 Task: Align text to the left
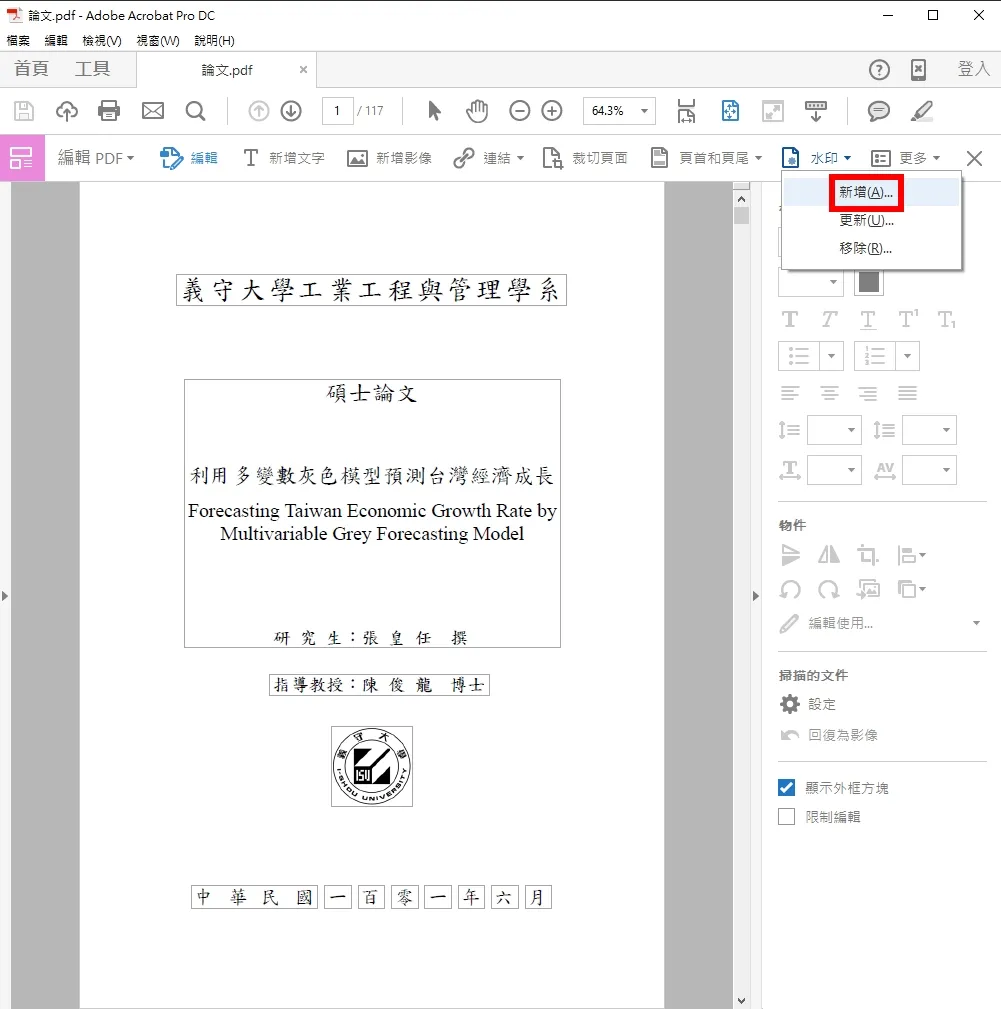790,393
